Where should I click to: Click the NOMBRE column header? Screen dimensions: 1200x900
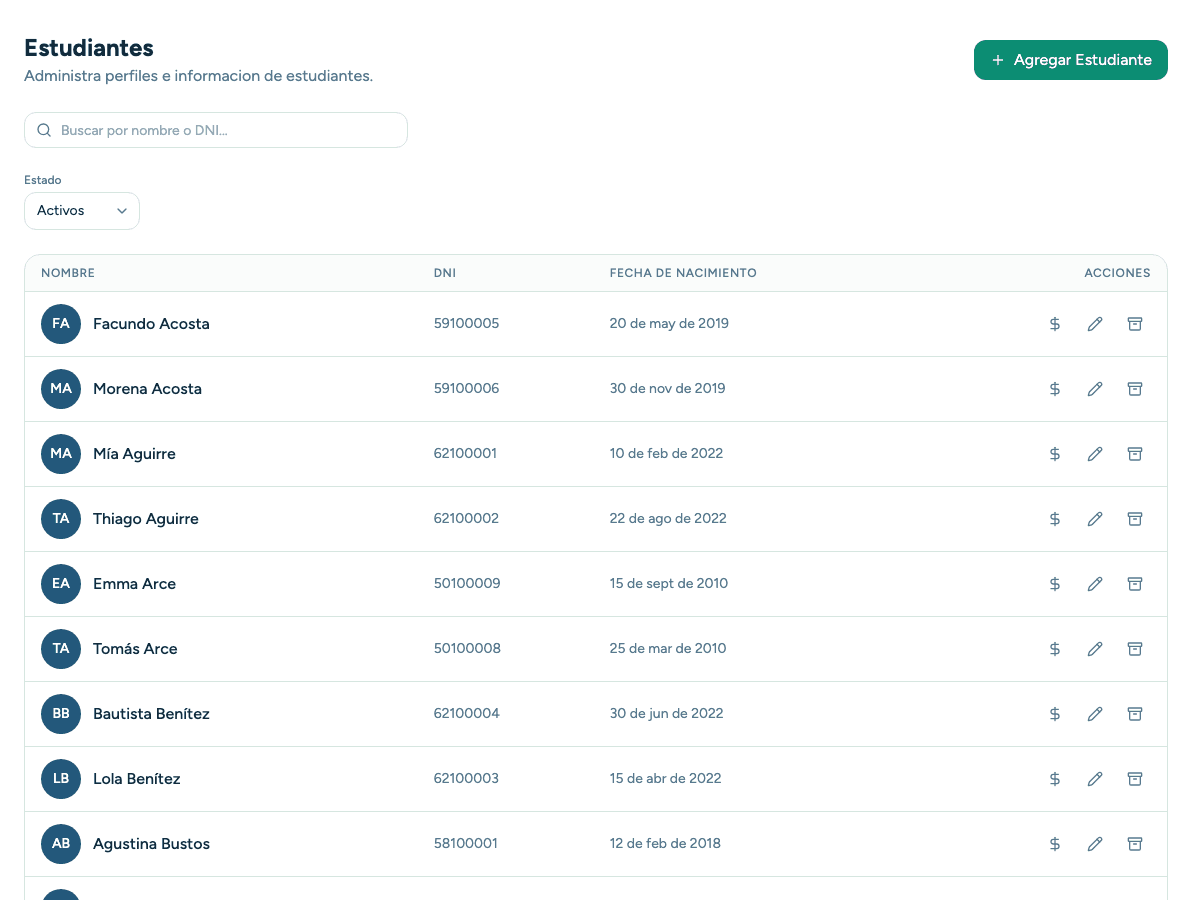coord(68,273)
